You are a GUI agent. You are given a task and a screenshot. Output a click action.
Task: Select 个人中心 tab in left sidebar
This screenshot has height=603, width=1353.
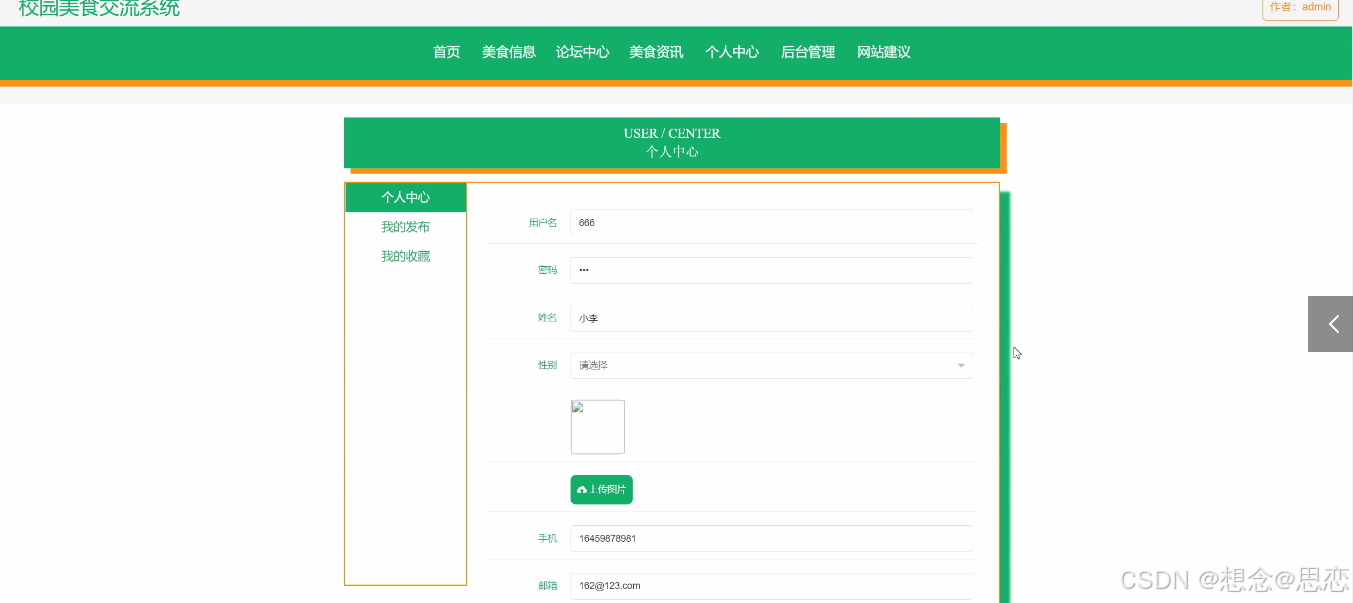[x=406, y=198]
